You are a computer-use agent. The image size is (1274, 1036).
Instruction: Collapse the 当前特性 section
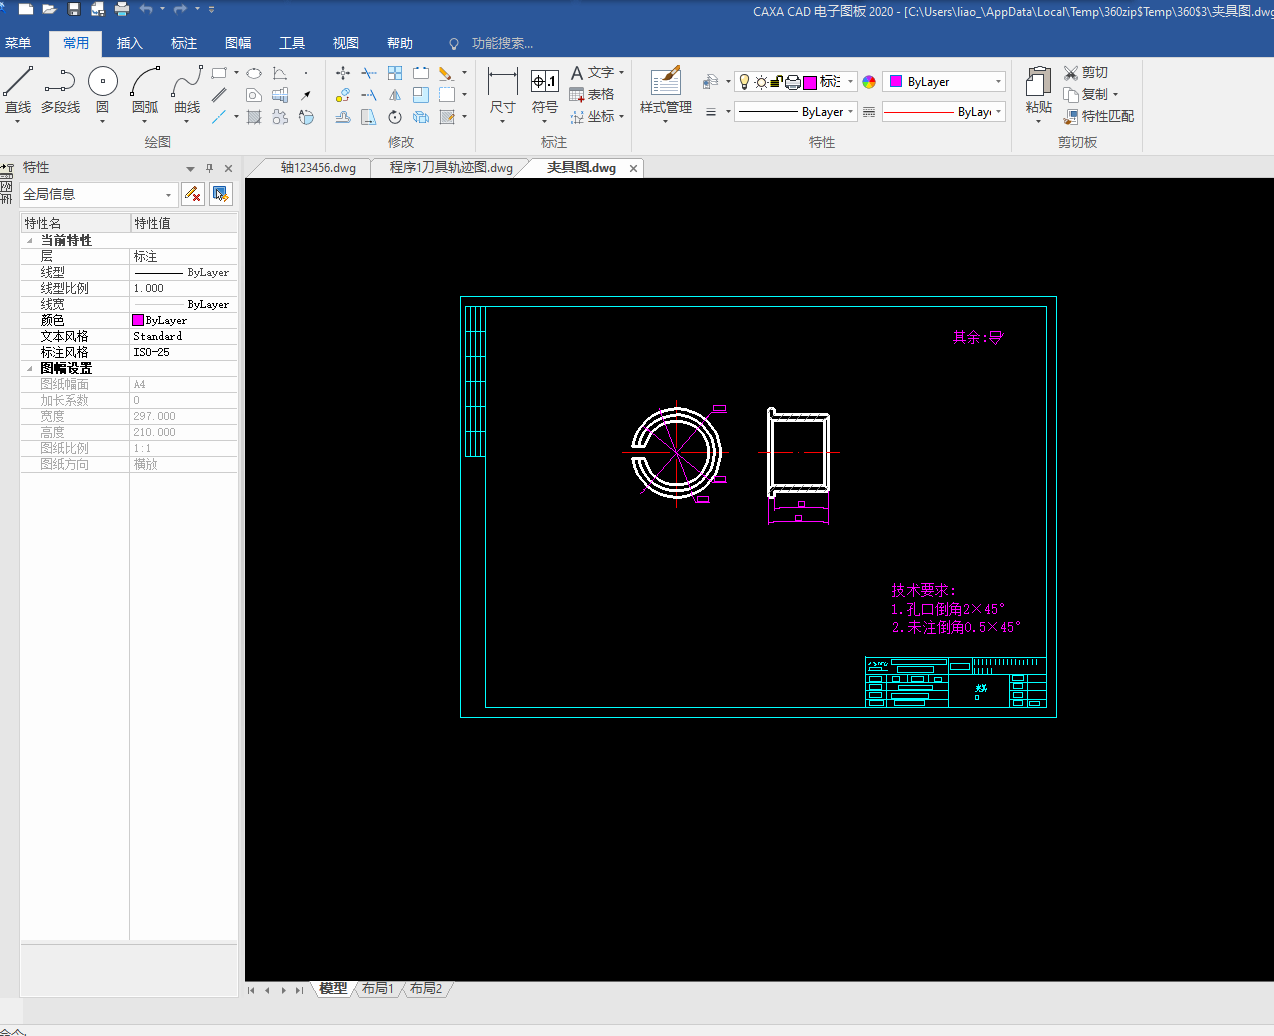(x=29, y=241)
